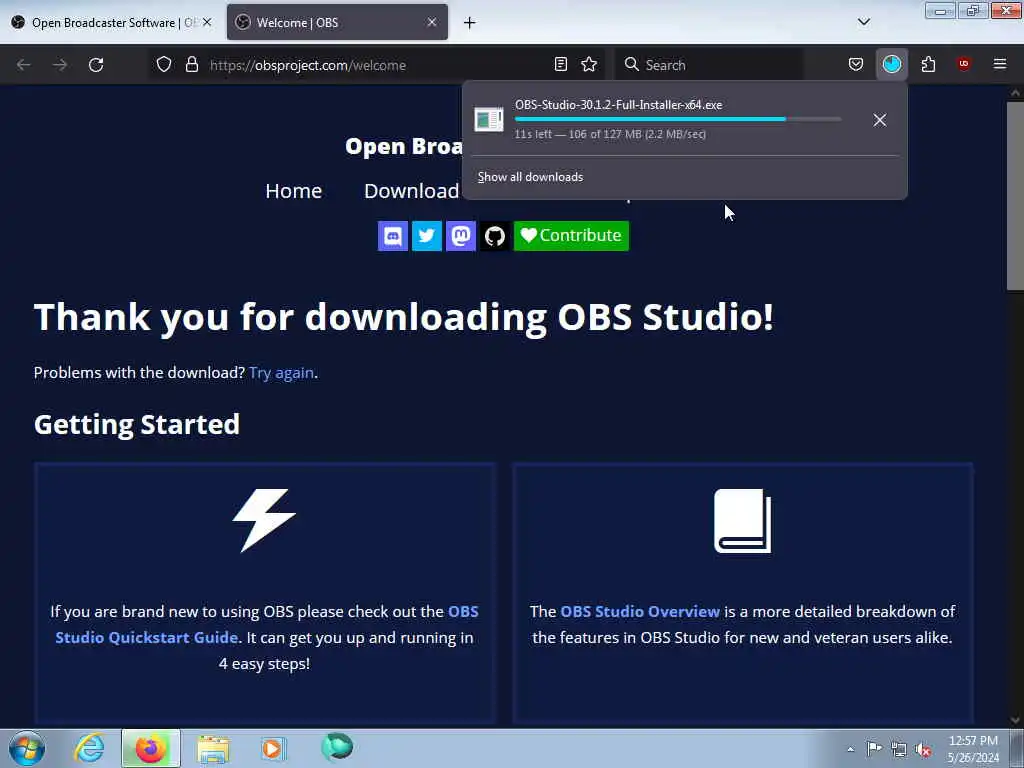Click the OBS installer file icon in downloads

pyautogui.click(x=488, y=120)
